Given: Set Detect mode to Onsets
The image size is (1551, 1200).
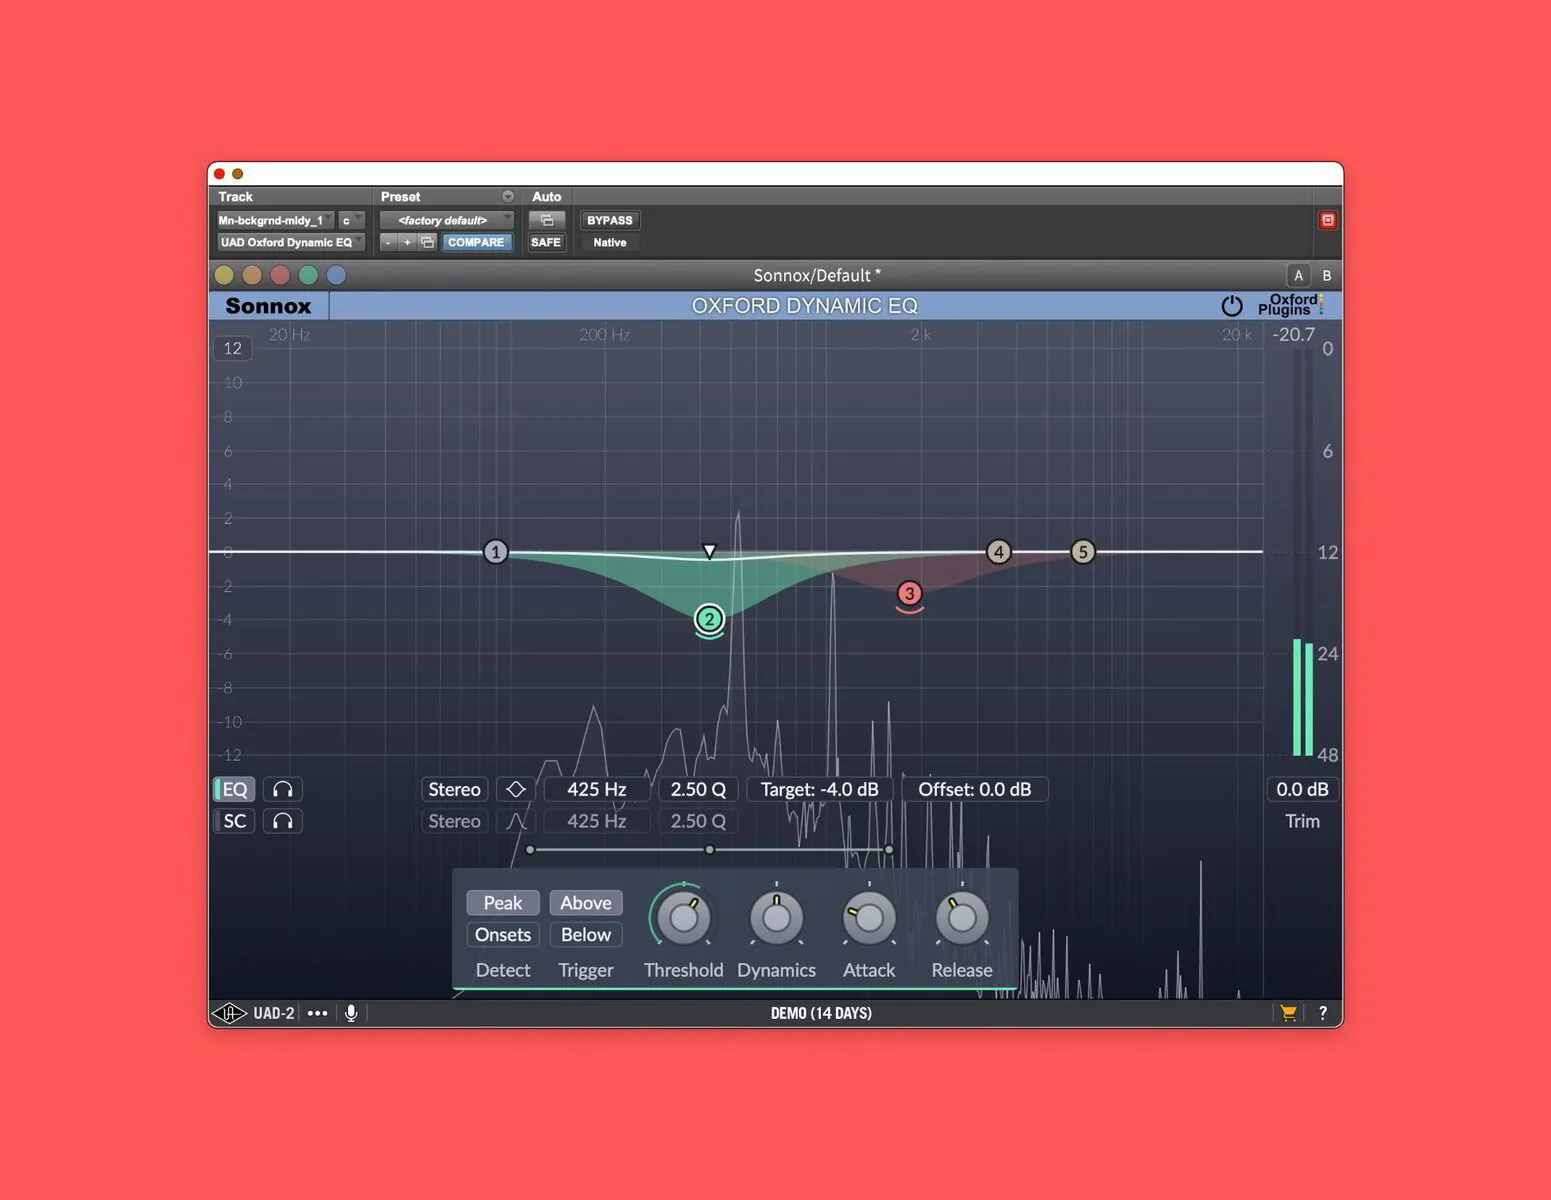Looking at the screenshot, I should [502, 935].
